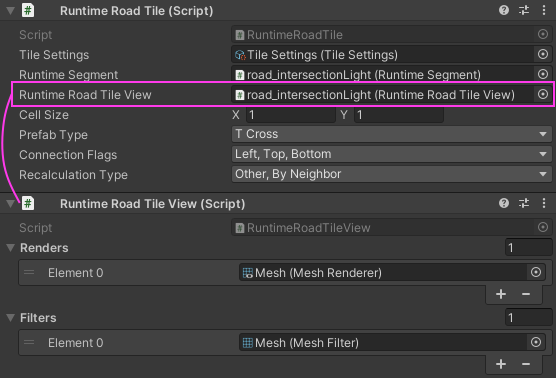Click the Connection Flags label

[68, 155]
